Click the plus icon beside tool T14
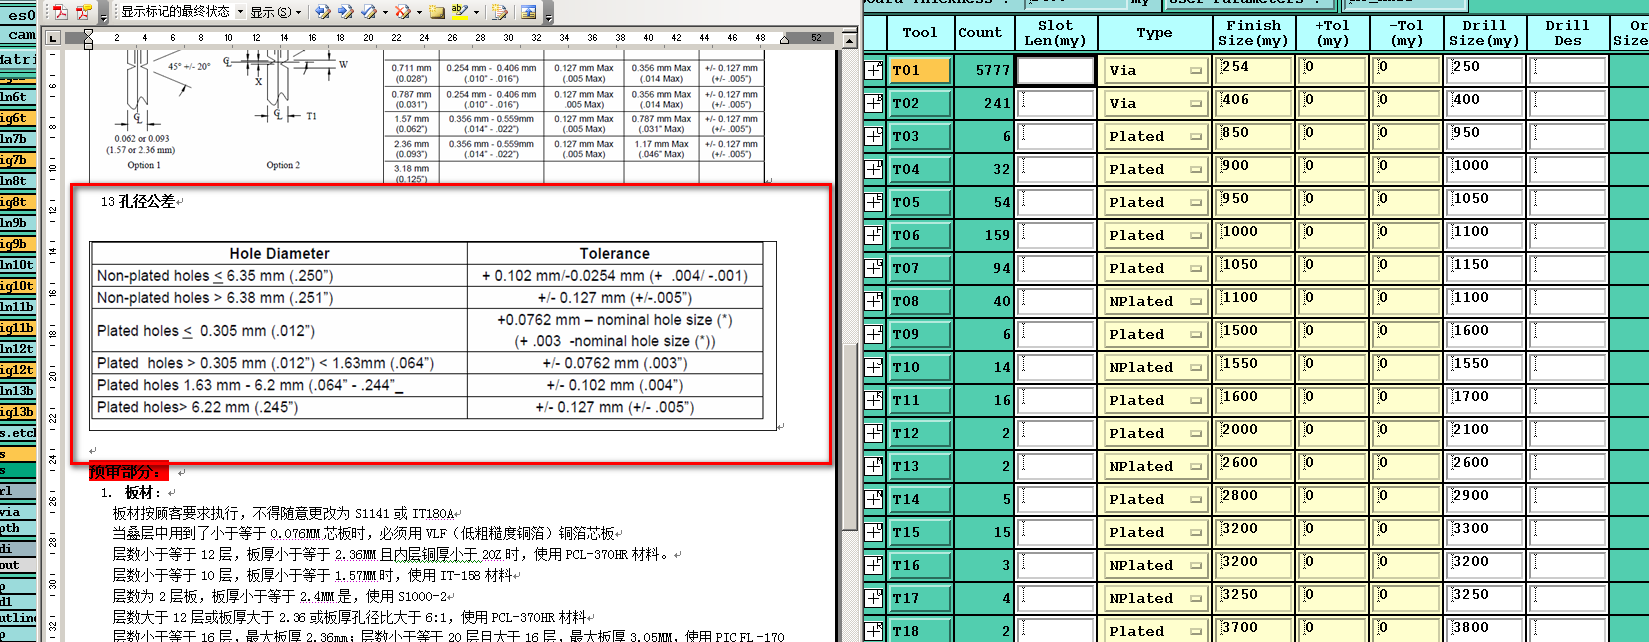 click(874, 499)
